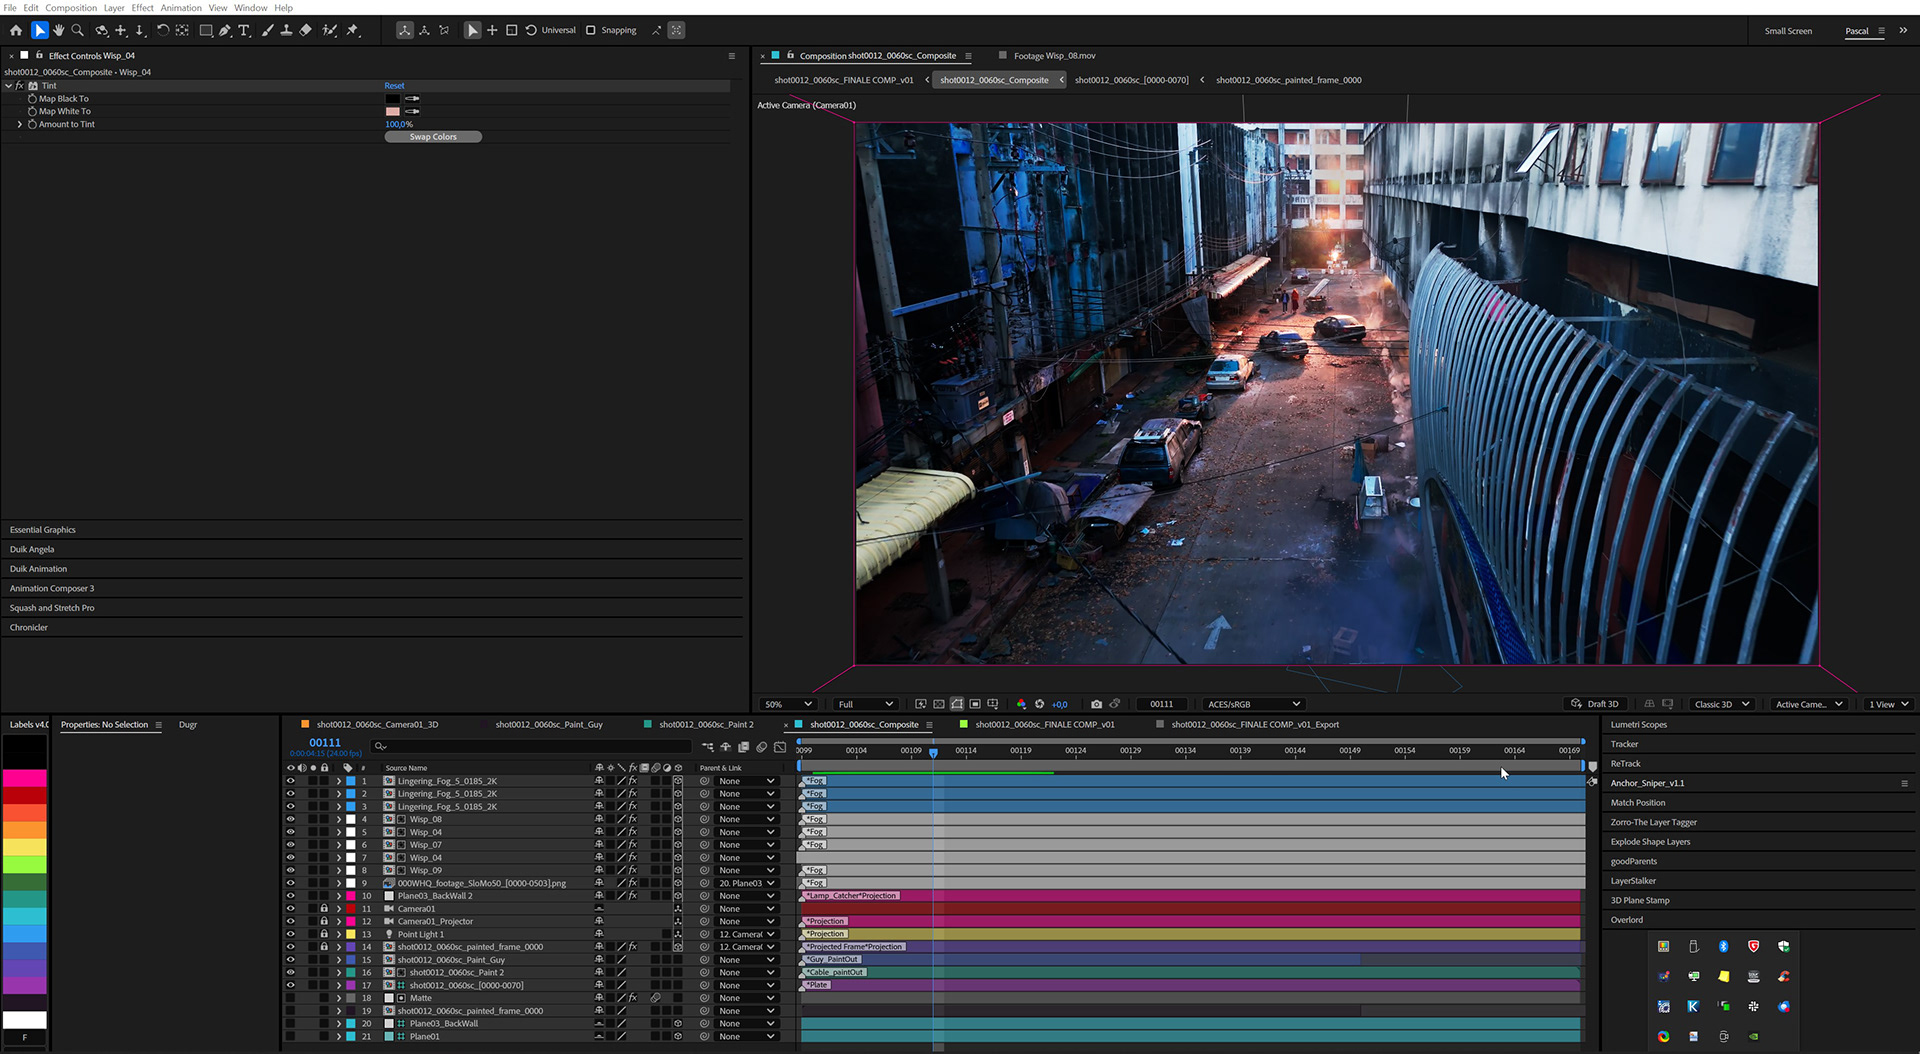The height and width of the screenshot is (1054, 1920).
Task: Click the Swap Colors button
Action: 433,137
